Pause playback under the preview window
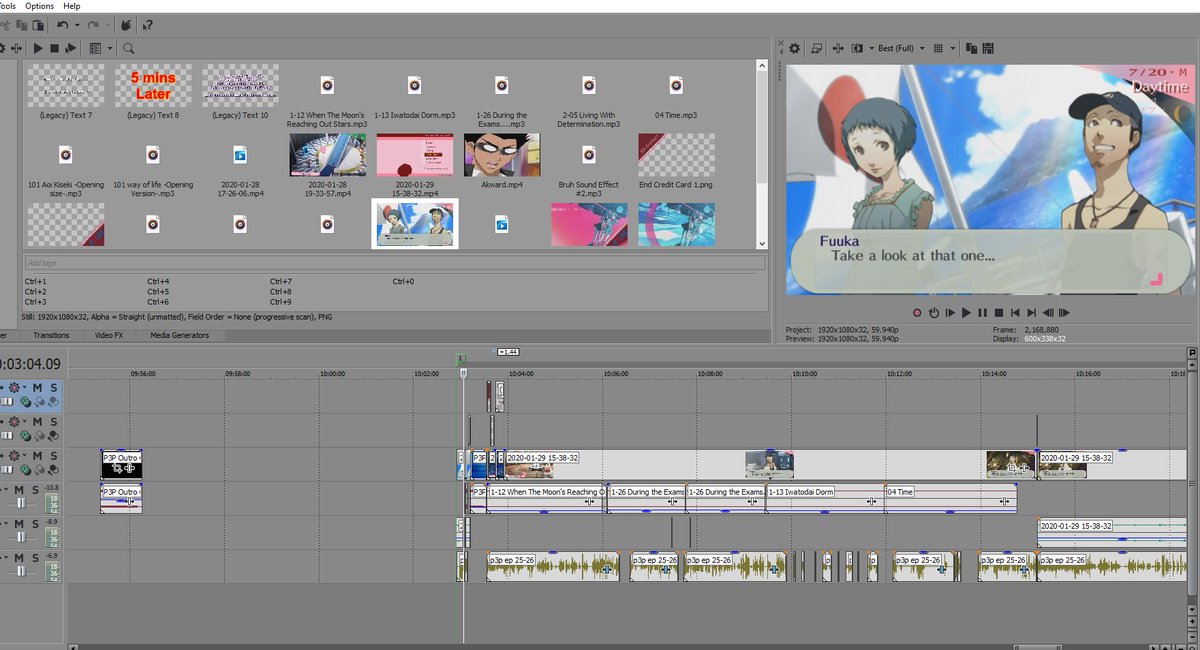 point(982,313)
